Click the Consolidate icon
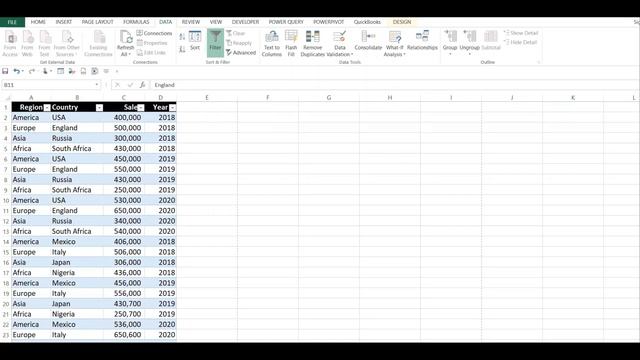 [x=368, y=41]
